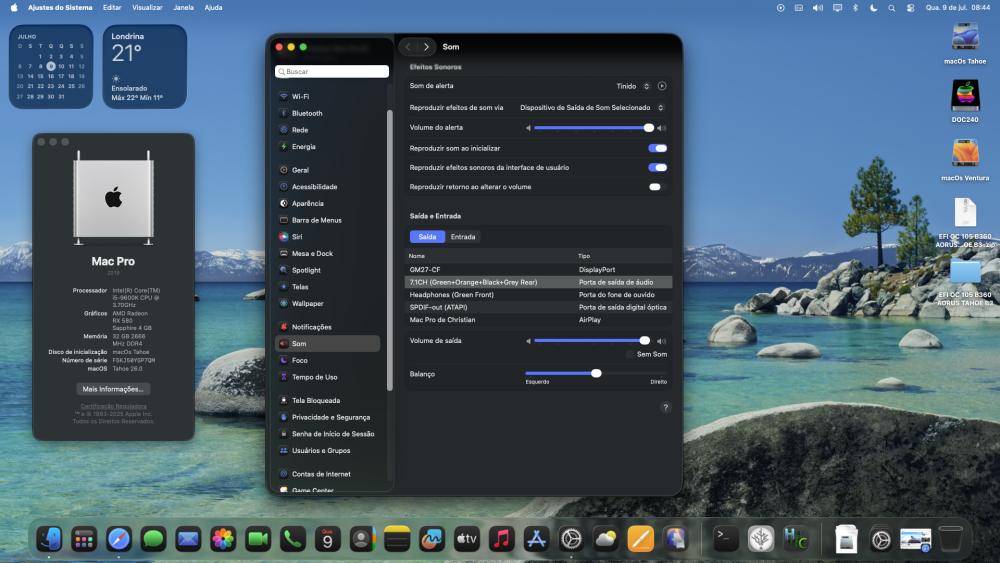Open the Editar menu

coord(112,8)
